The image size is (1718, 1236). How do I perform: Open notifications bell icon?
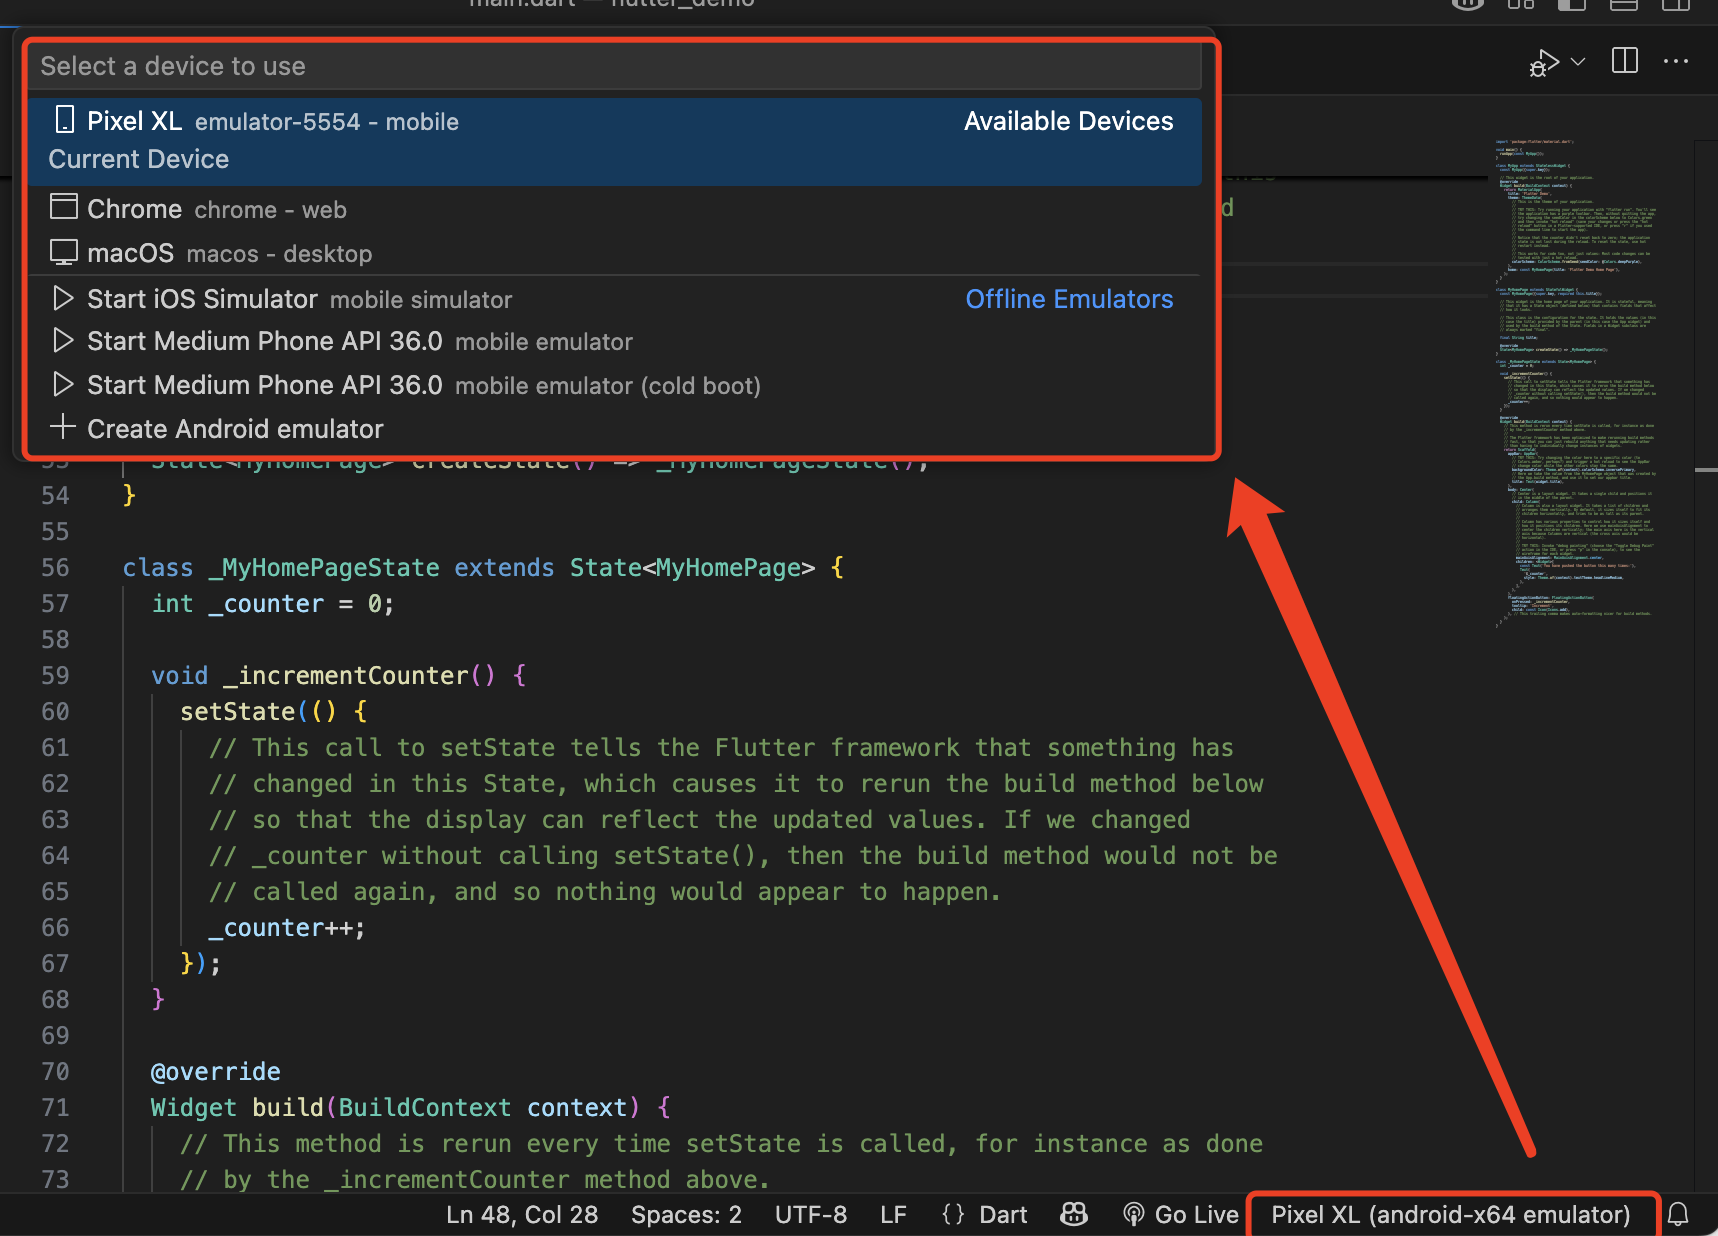tap(1679, 1215)
